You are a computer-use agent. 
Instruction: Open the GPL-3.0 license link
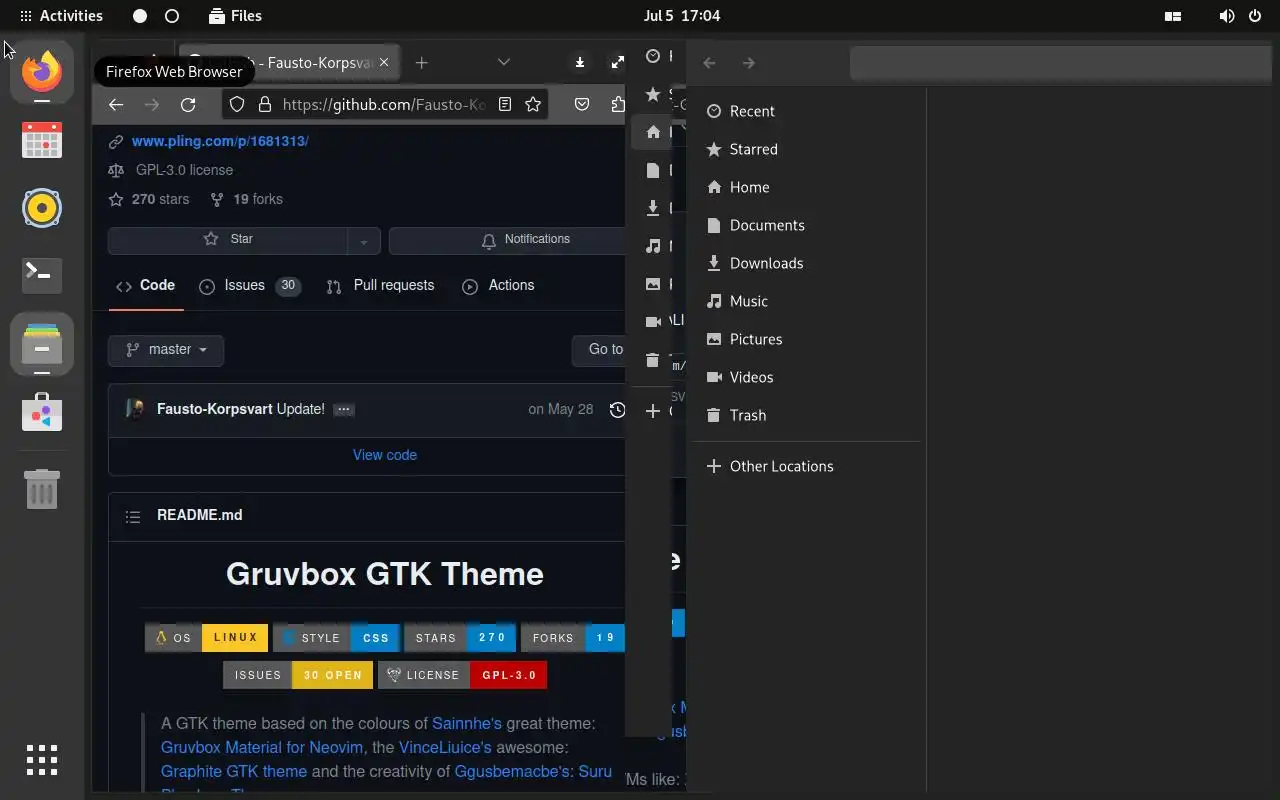coord(184,170)
